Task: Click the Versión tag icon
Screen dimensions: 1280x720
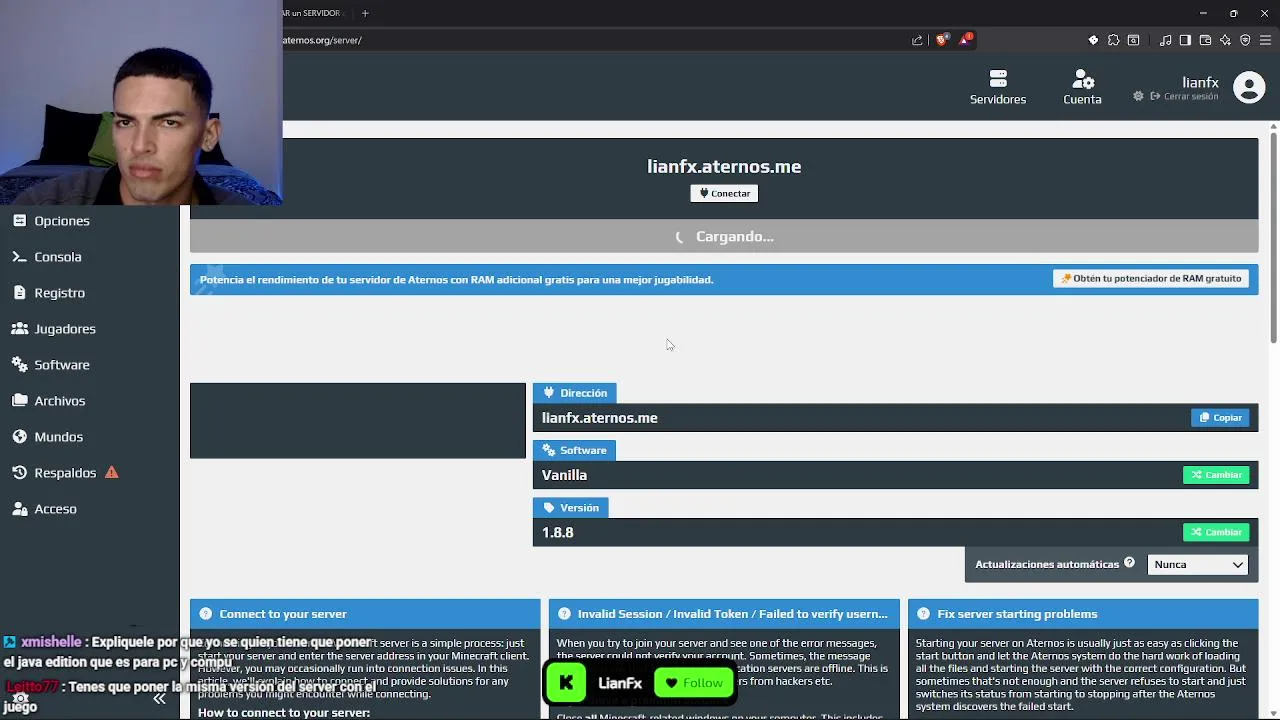Action: click(548, 508)
